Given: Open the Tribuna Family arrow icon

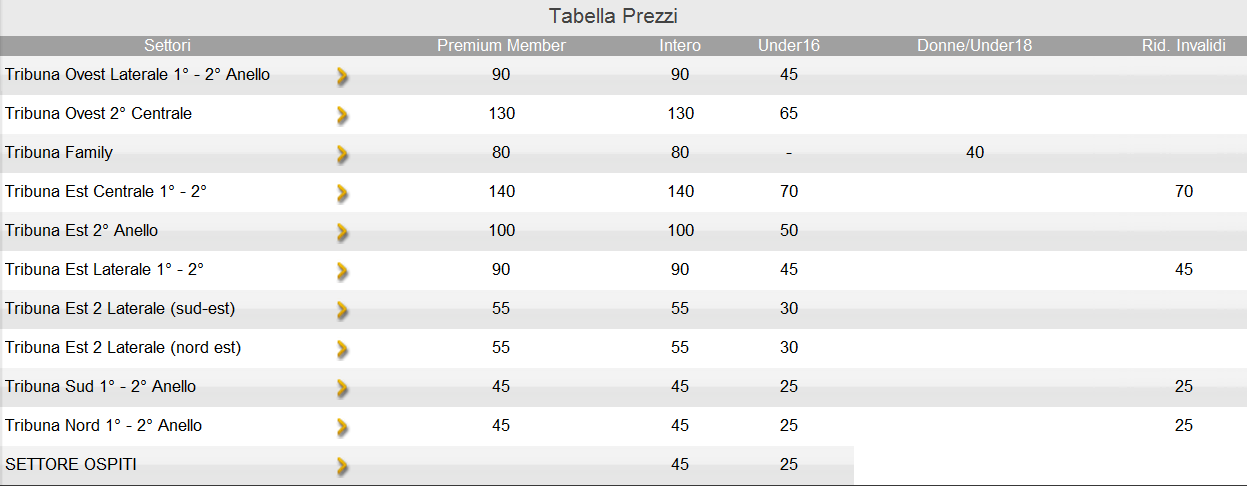Looking at the screenshot, I should pyautogui.click(x=342, y=154).
